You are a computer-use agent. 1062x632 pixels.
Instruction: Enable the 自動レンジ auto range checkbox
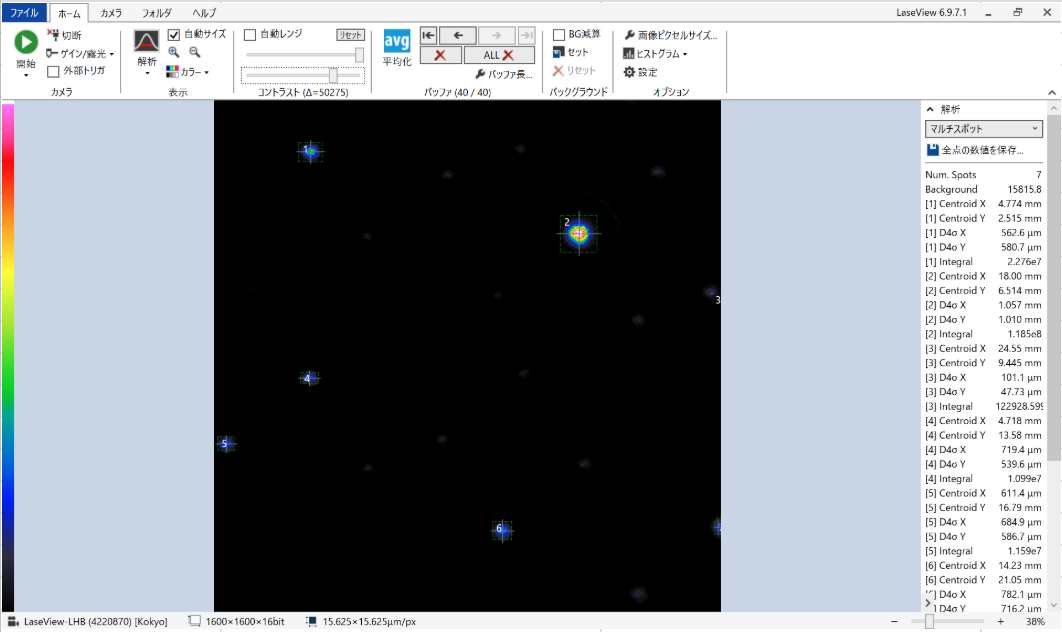(250, 34)
